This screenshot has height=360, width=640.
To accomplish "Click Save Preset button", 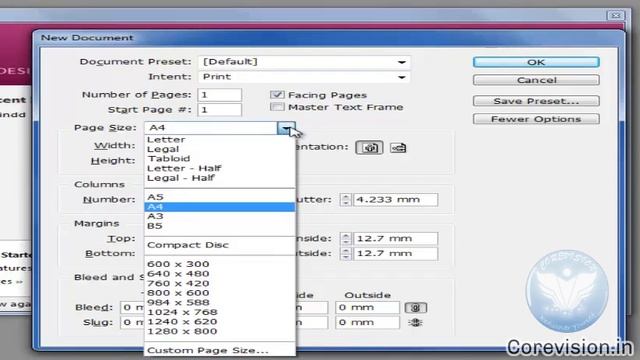I will click(x=536, y=101).
